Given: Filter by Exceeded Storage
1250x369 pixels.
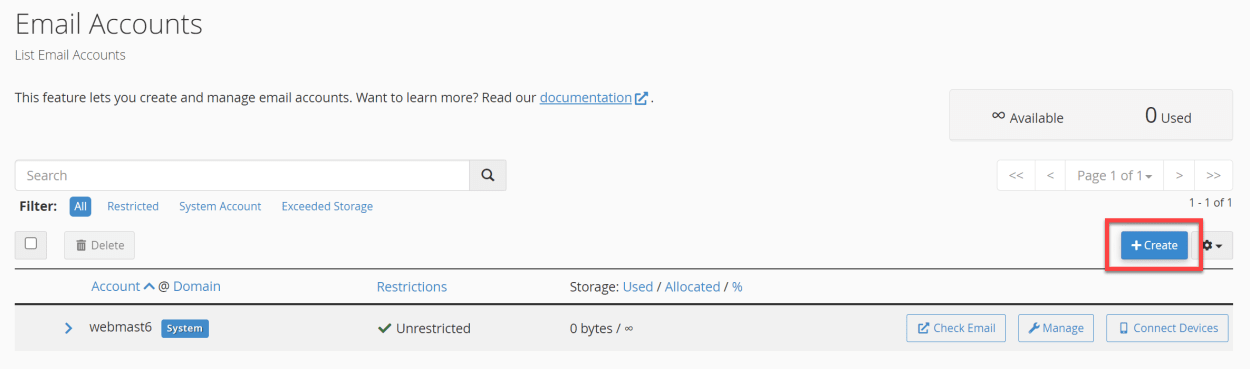Looking at the screenshot, I should (327, 206).
